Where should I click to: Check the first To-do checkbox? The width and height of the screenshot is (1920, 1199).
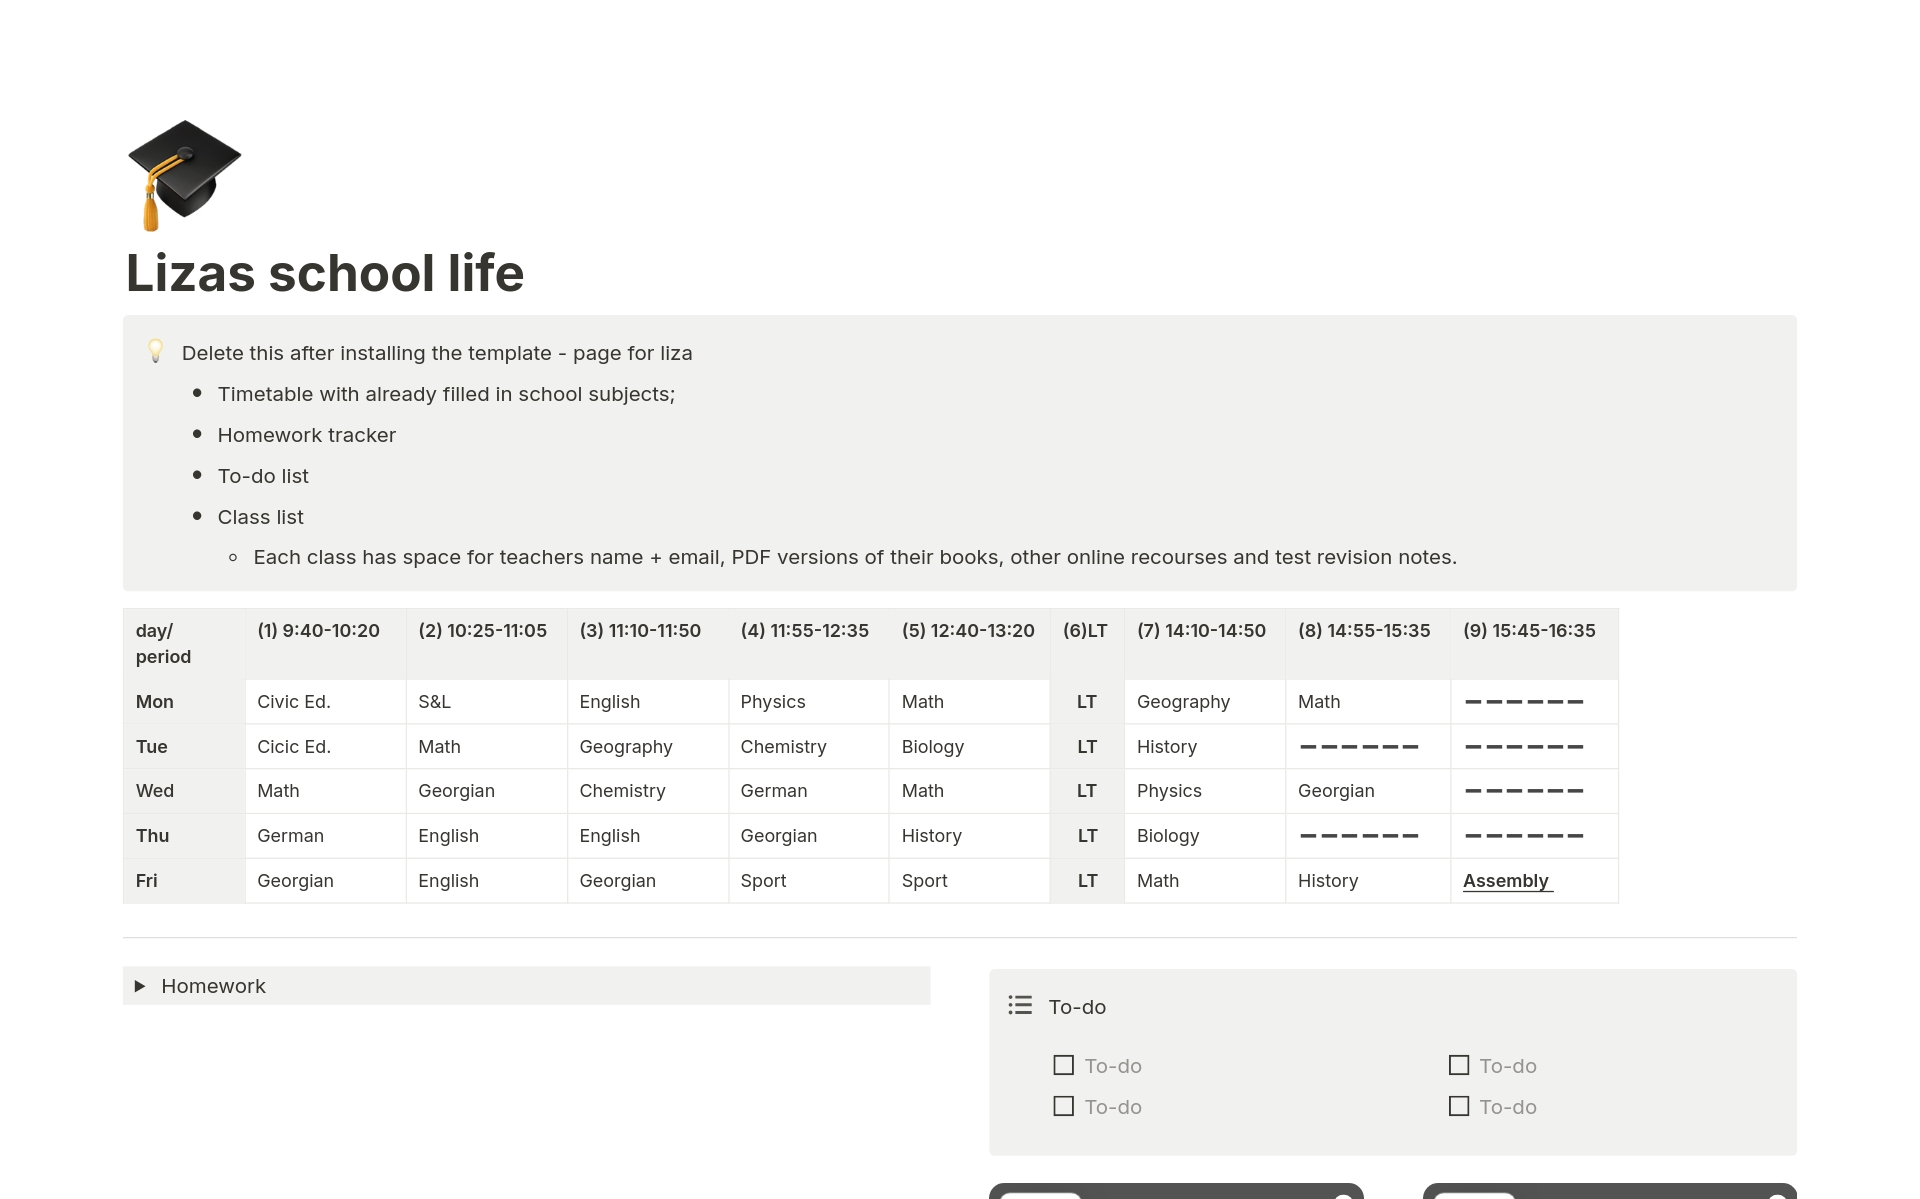click(x=1063, y=1065)
